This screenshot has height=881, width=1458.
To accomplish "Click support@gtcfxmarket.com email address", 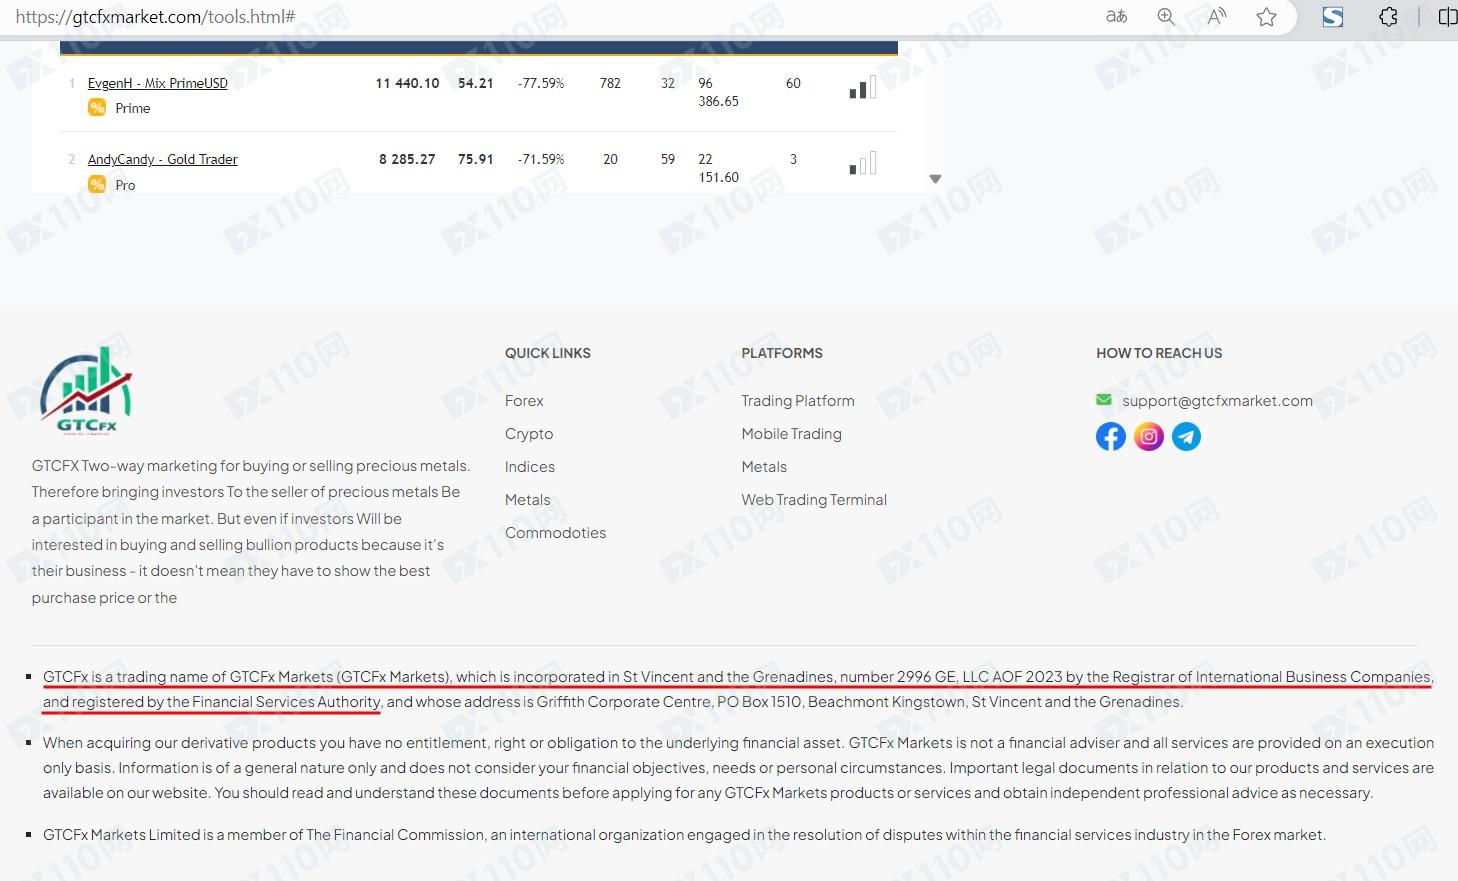I will [1216, 401].
